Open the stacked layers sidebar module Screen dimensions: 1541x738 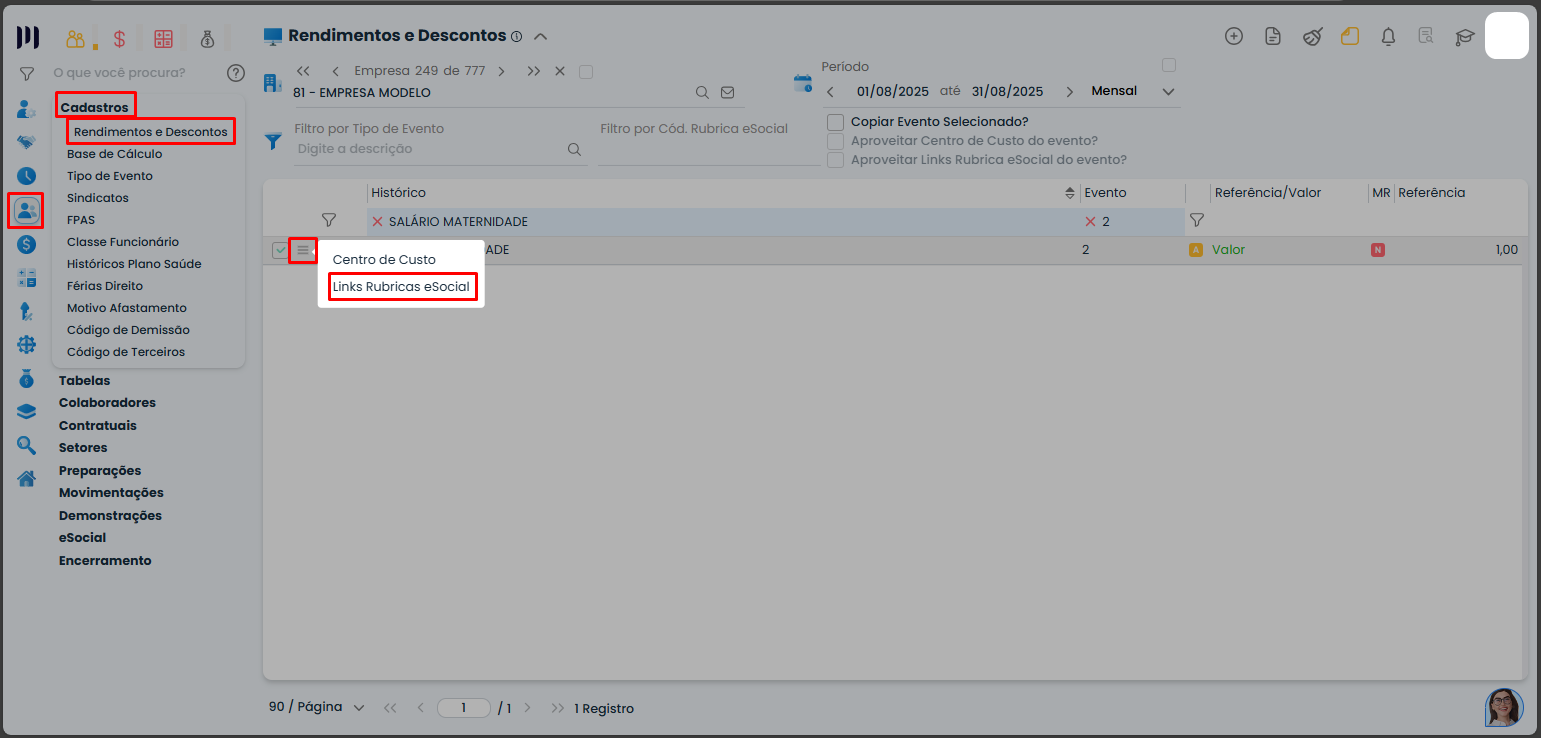coord(27,412)
